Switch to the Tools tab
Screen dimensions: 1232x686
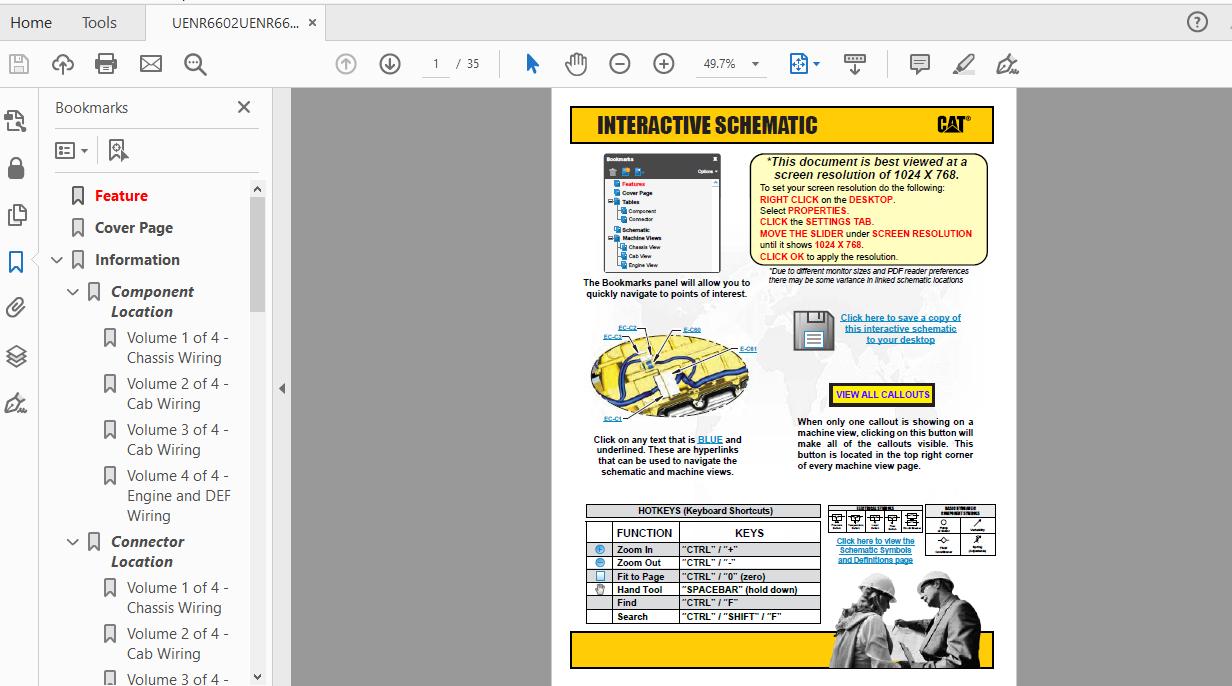click(99, 22)
